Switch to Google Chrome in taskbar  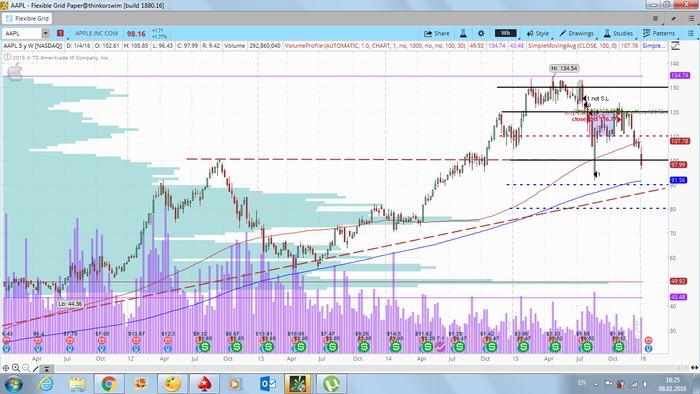[109, 383]
